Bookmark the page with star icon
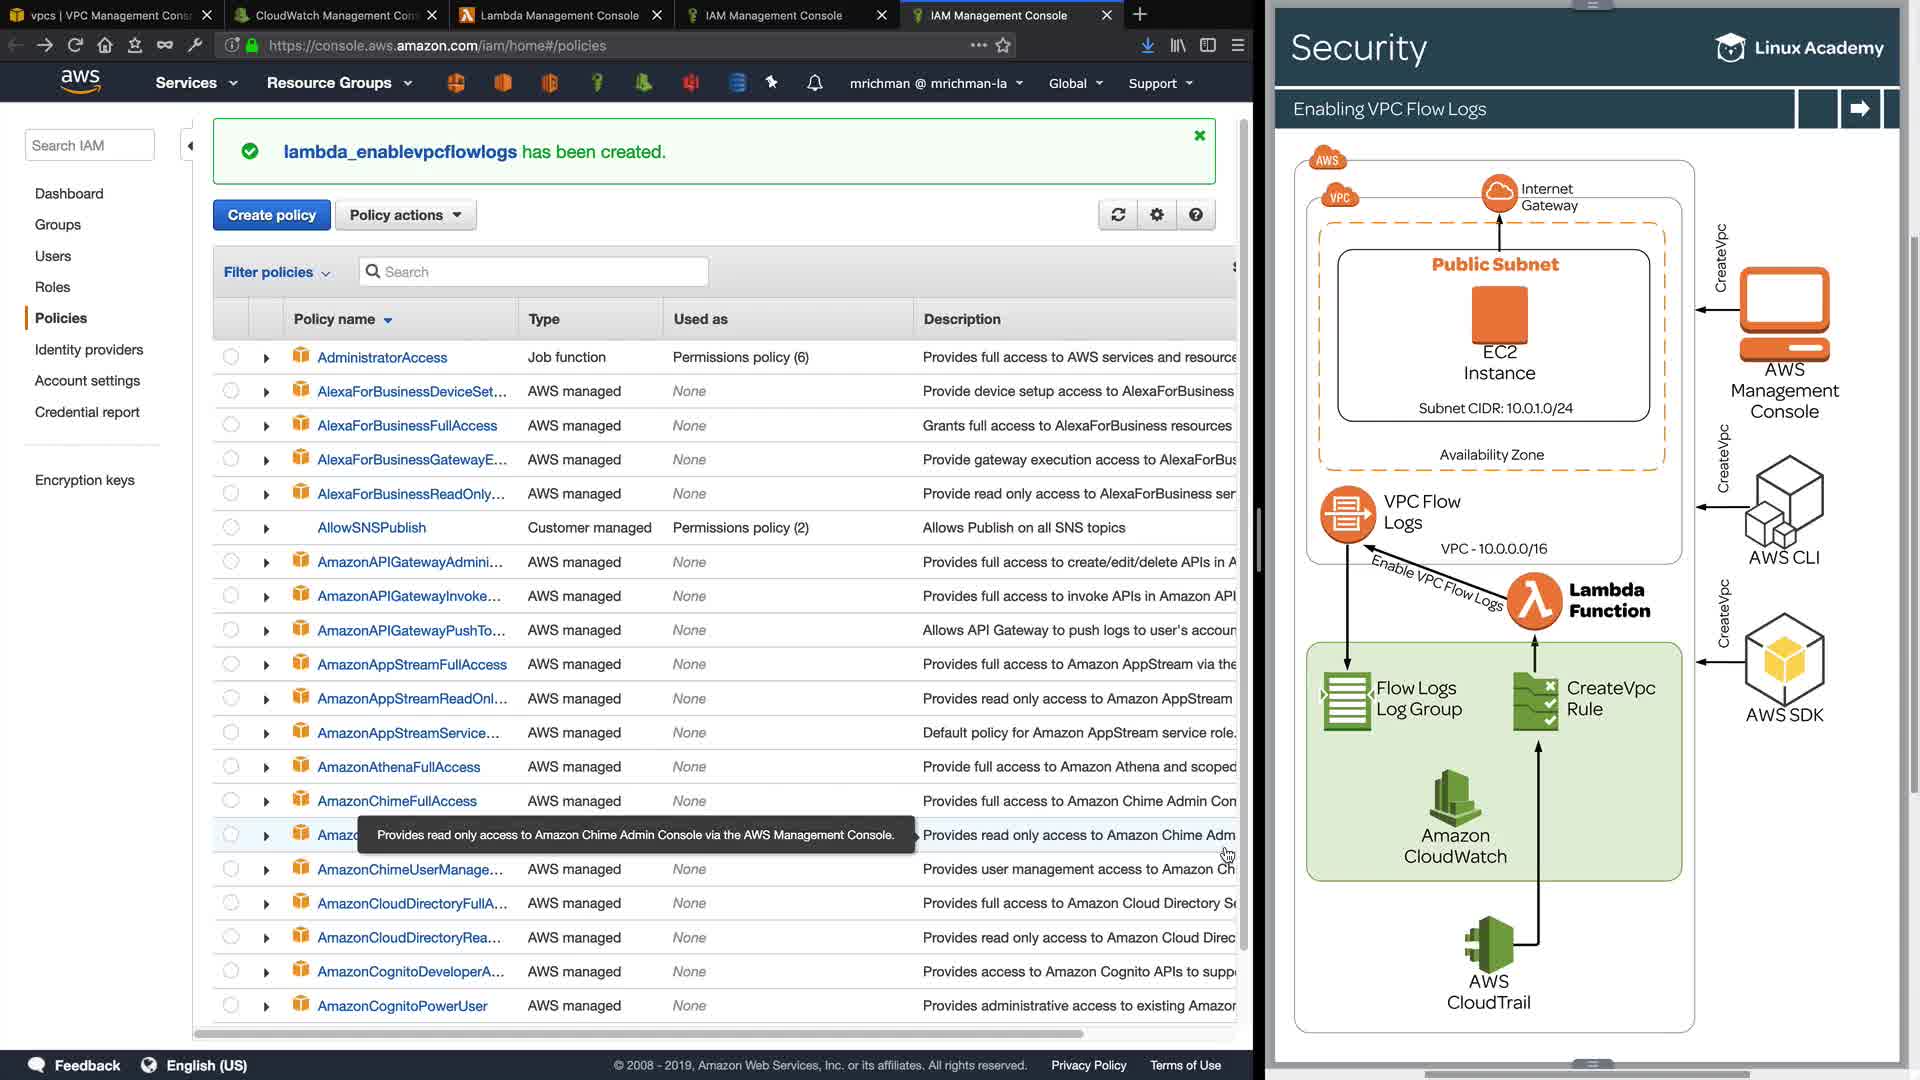 point(1003,45)
